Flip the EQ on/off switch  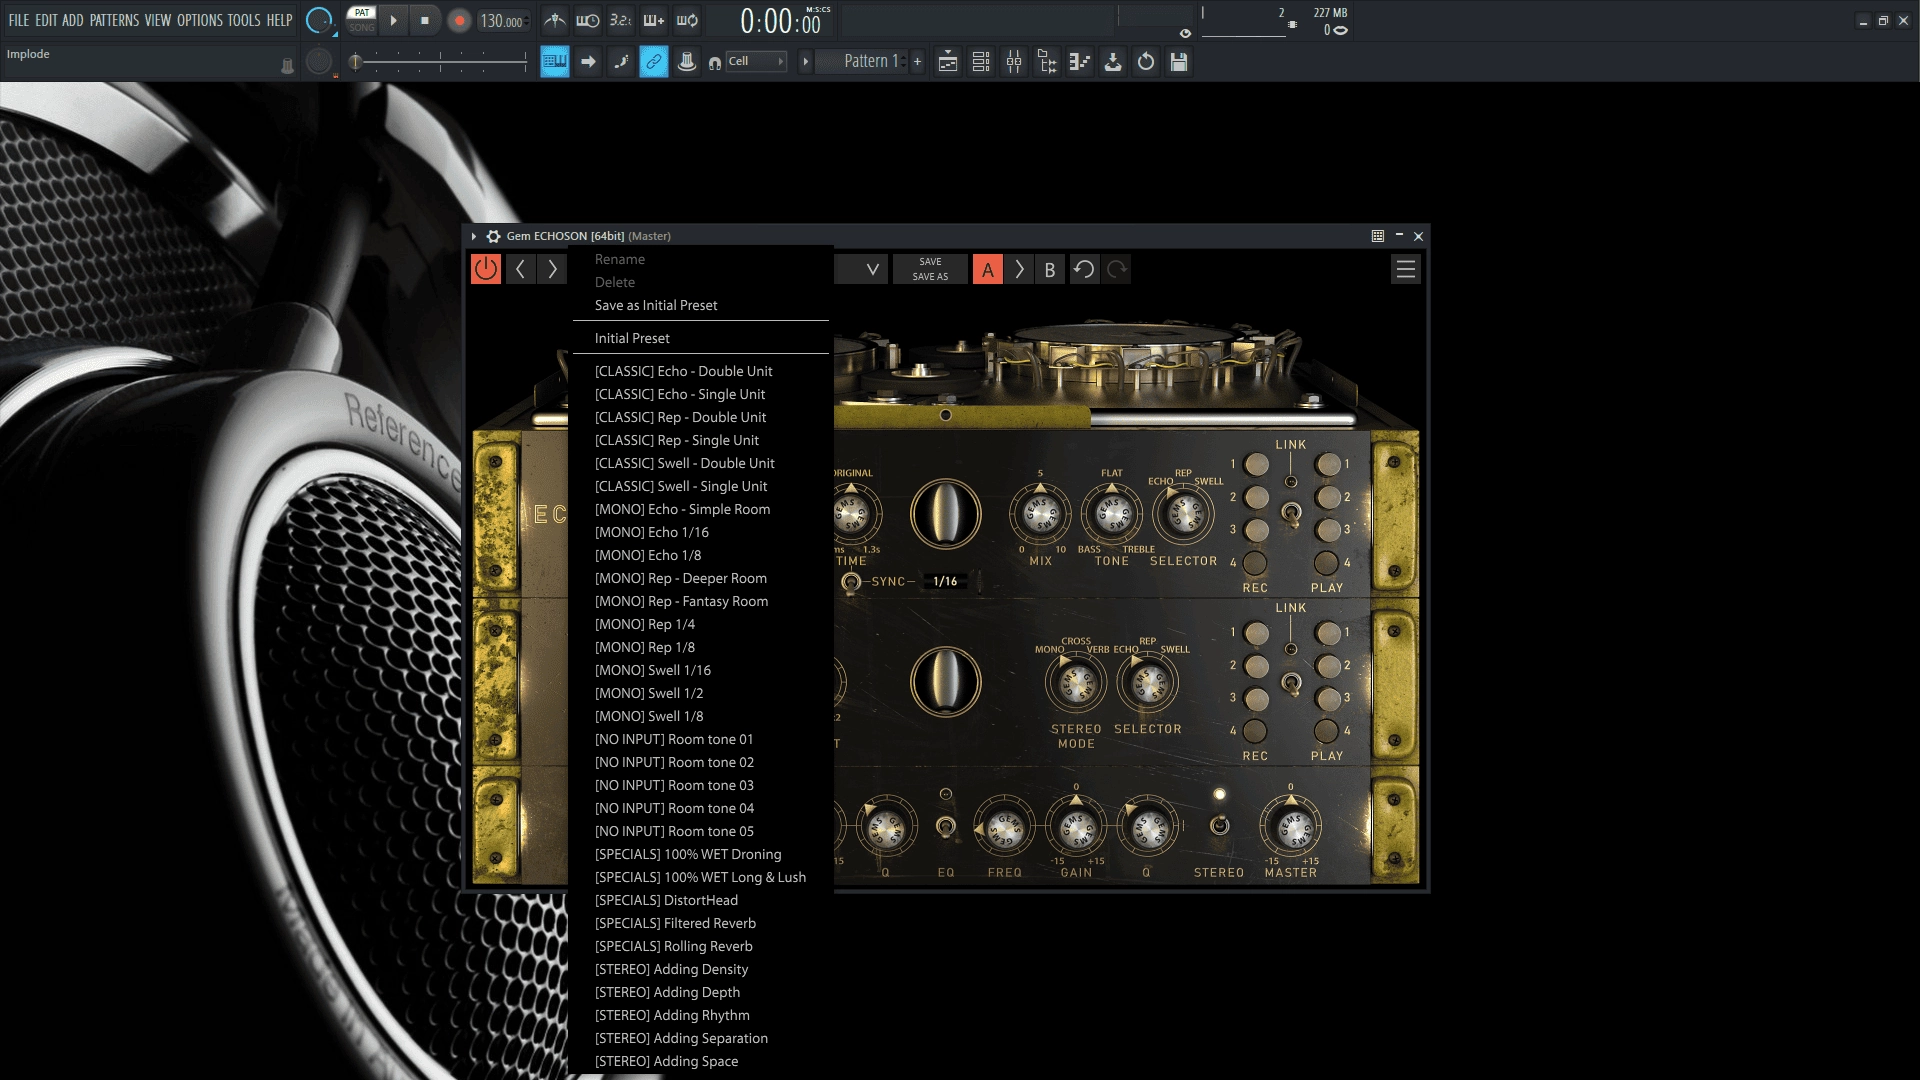(x=945, y=826)
